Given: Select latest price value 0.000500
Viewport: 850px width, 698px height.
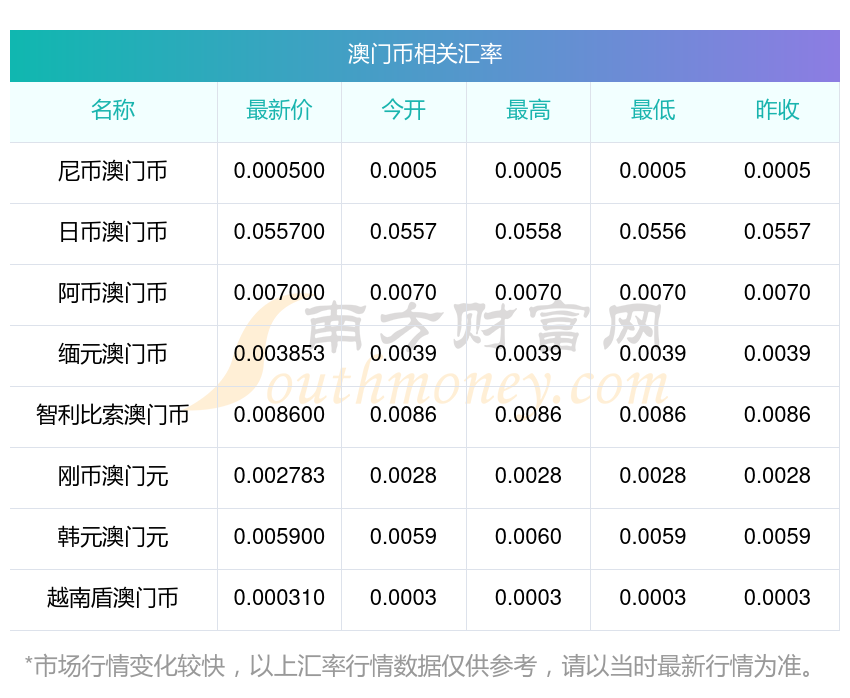Looking at the screenshot, I should click(x=279, y=171).
